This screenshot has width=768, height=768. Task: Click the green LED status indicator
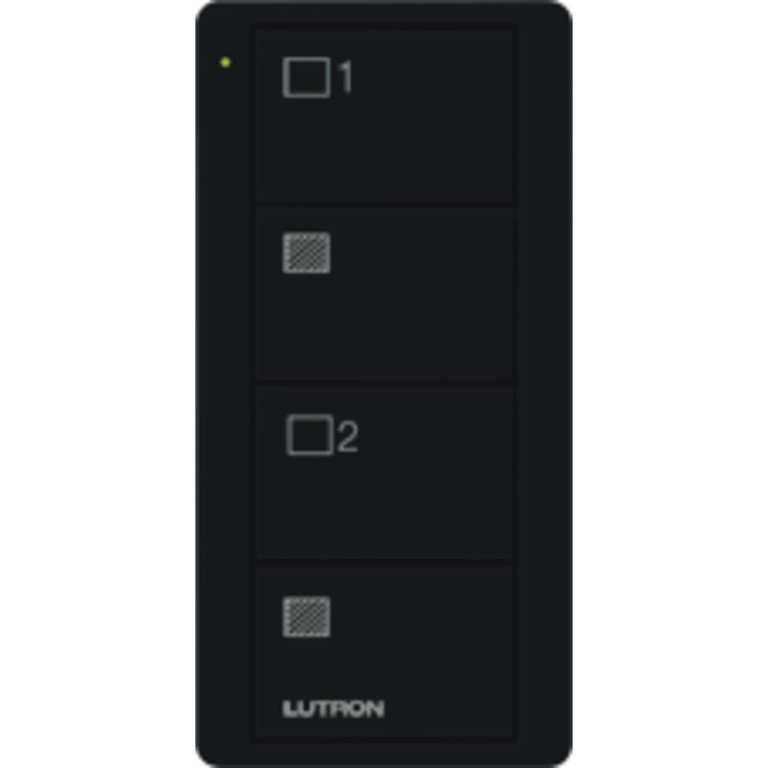[225, 62]
